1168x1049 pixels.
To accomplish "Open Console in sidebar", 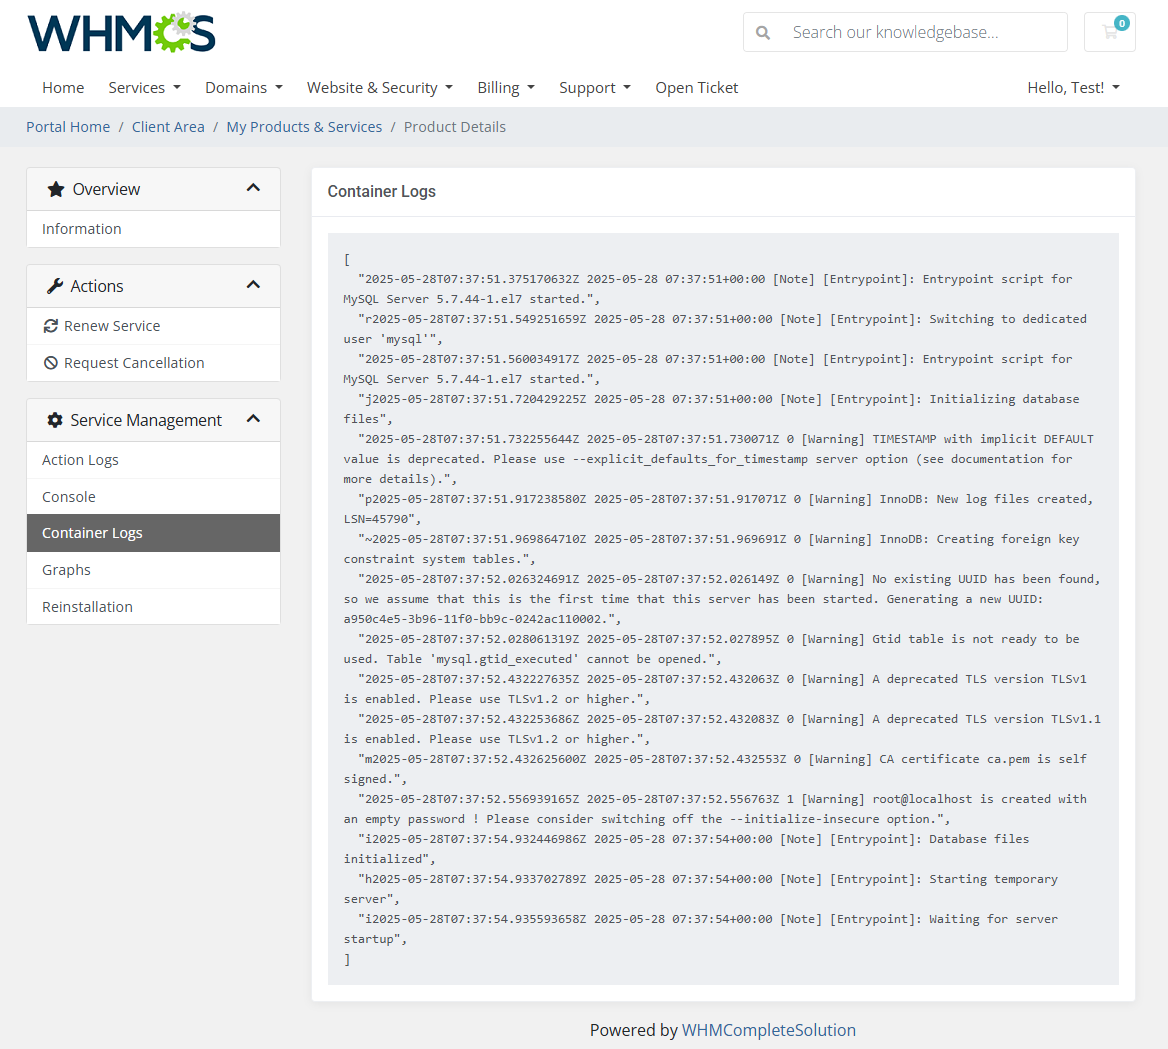I will click(x=153, y=496).
